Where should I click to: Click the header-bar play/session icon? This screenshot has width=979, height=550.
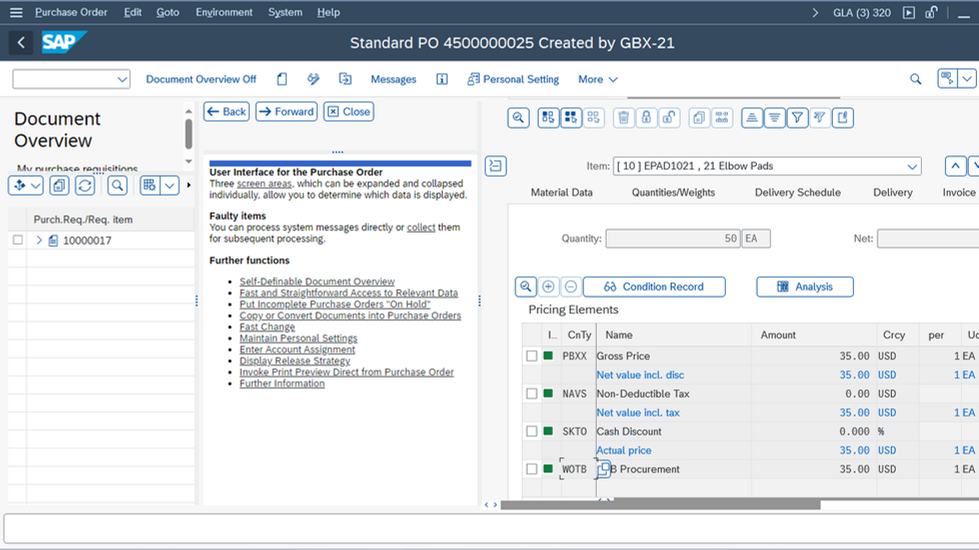click(x=909, y=12)
